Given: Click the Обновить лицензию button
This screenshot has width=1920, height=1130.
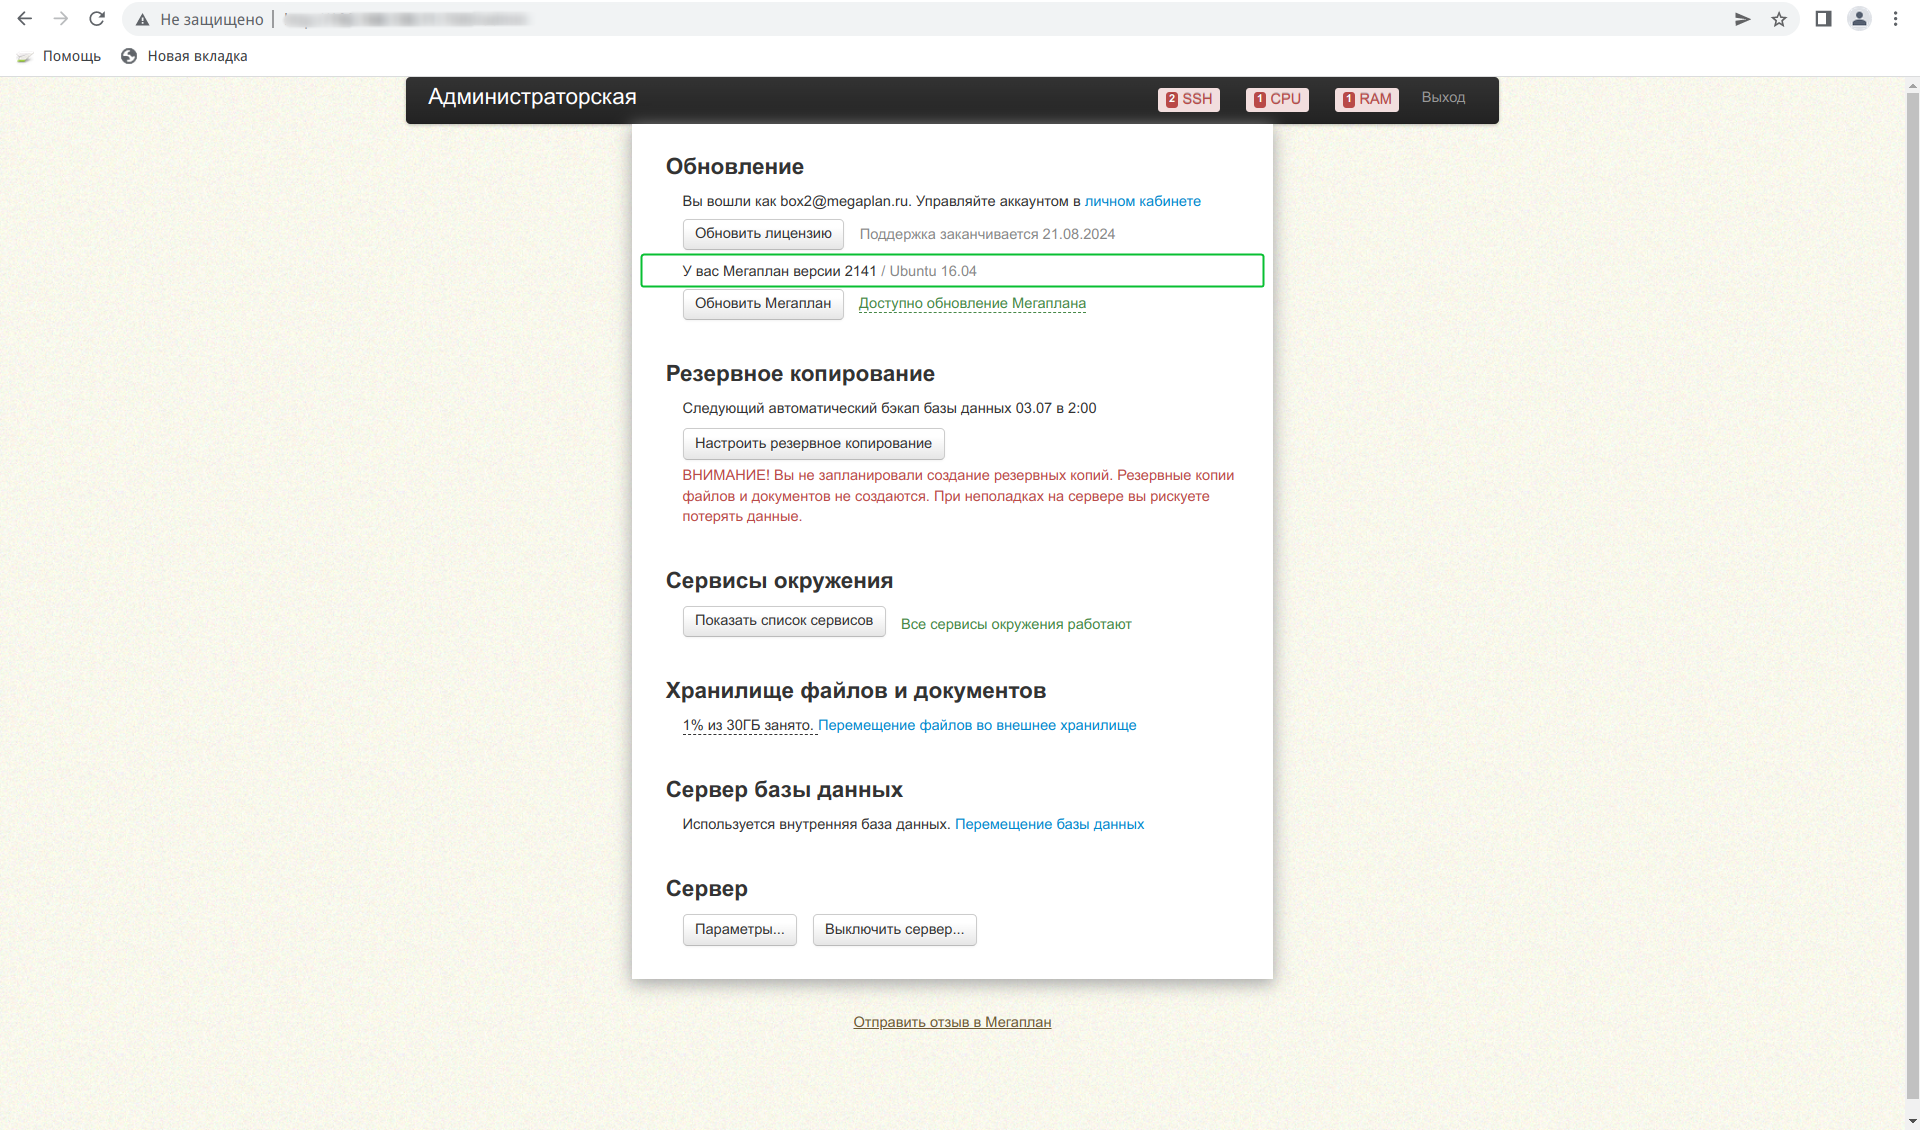Looking at the screenshot, I should 763,234.
